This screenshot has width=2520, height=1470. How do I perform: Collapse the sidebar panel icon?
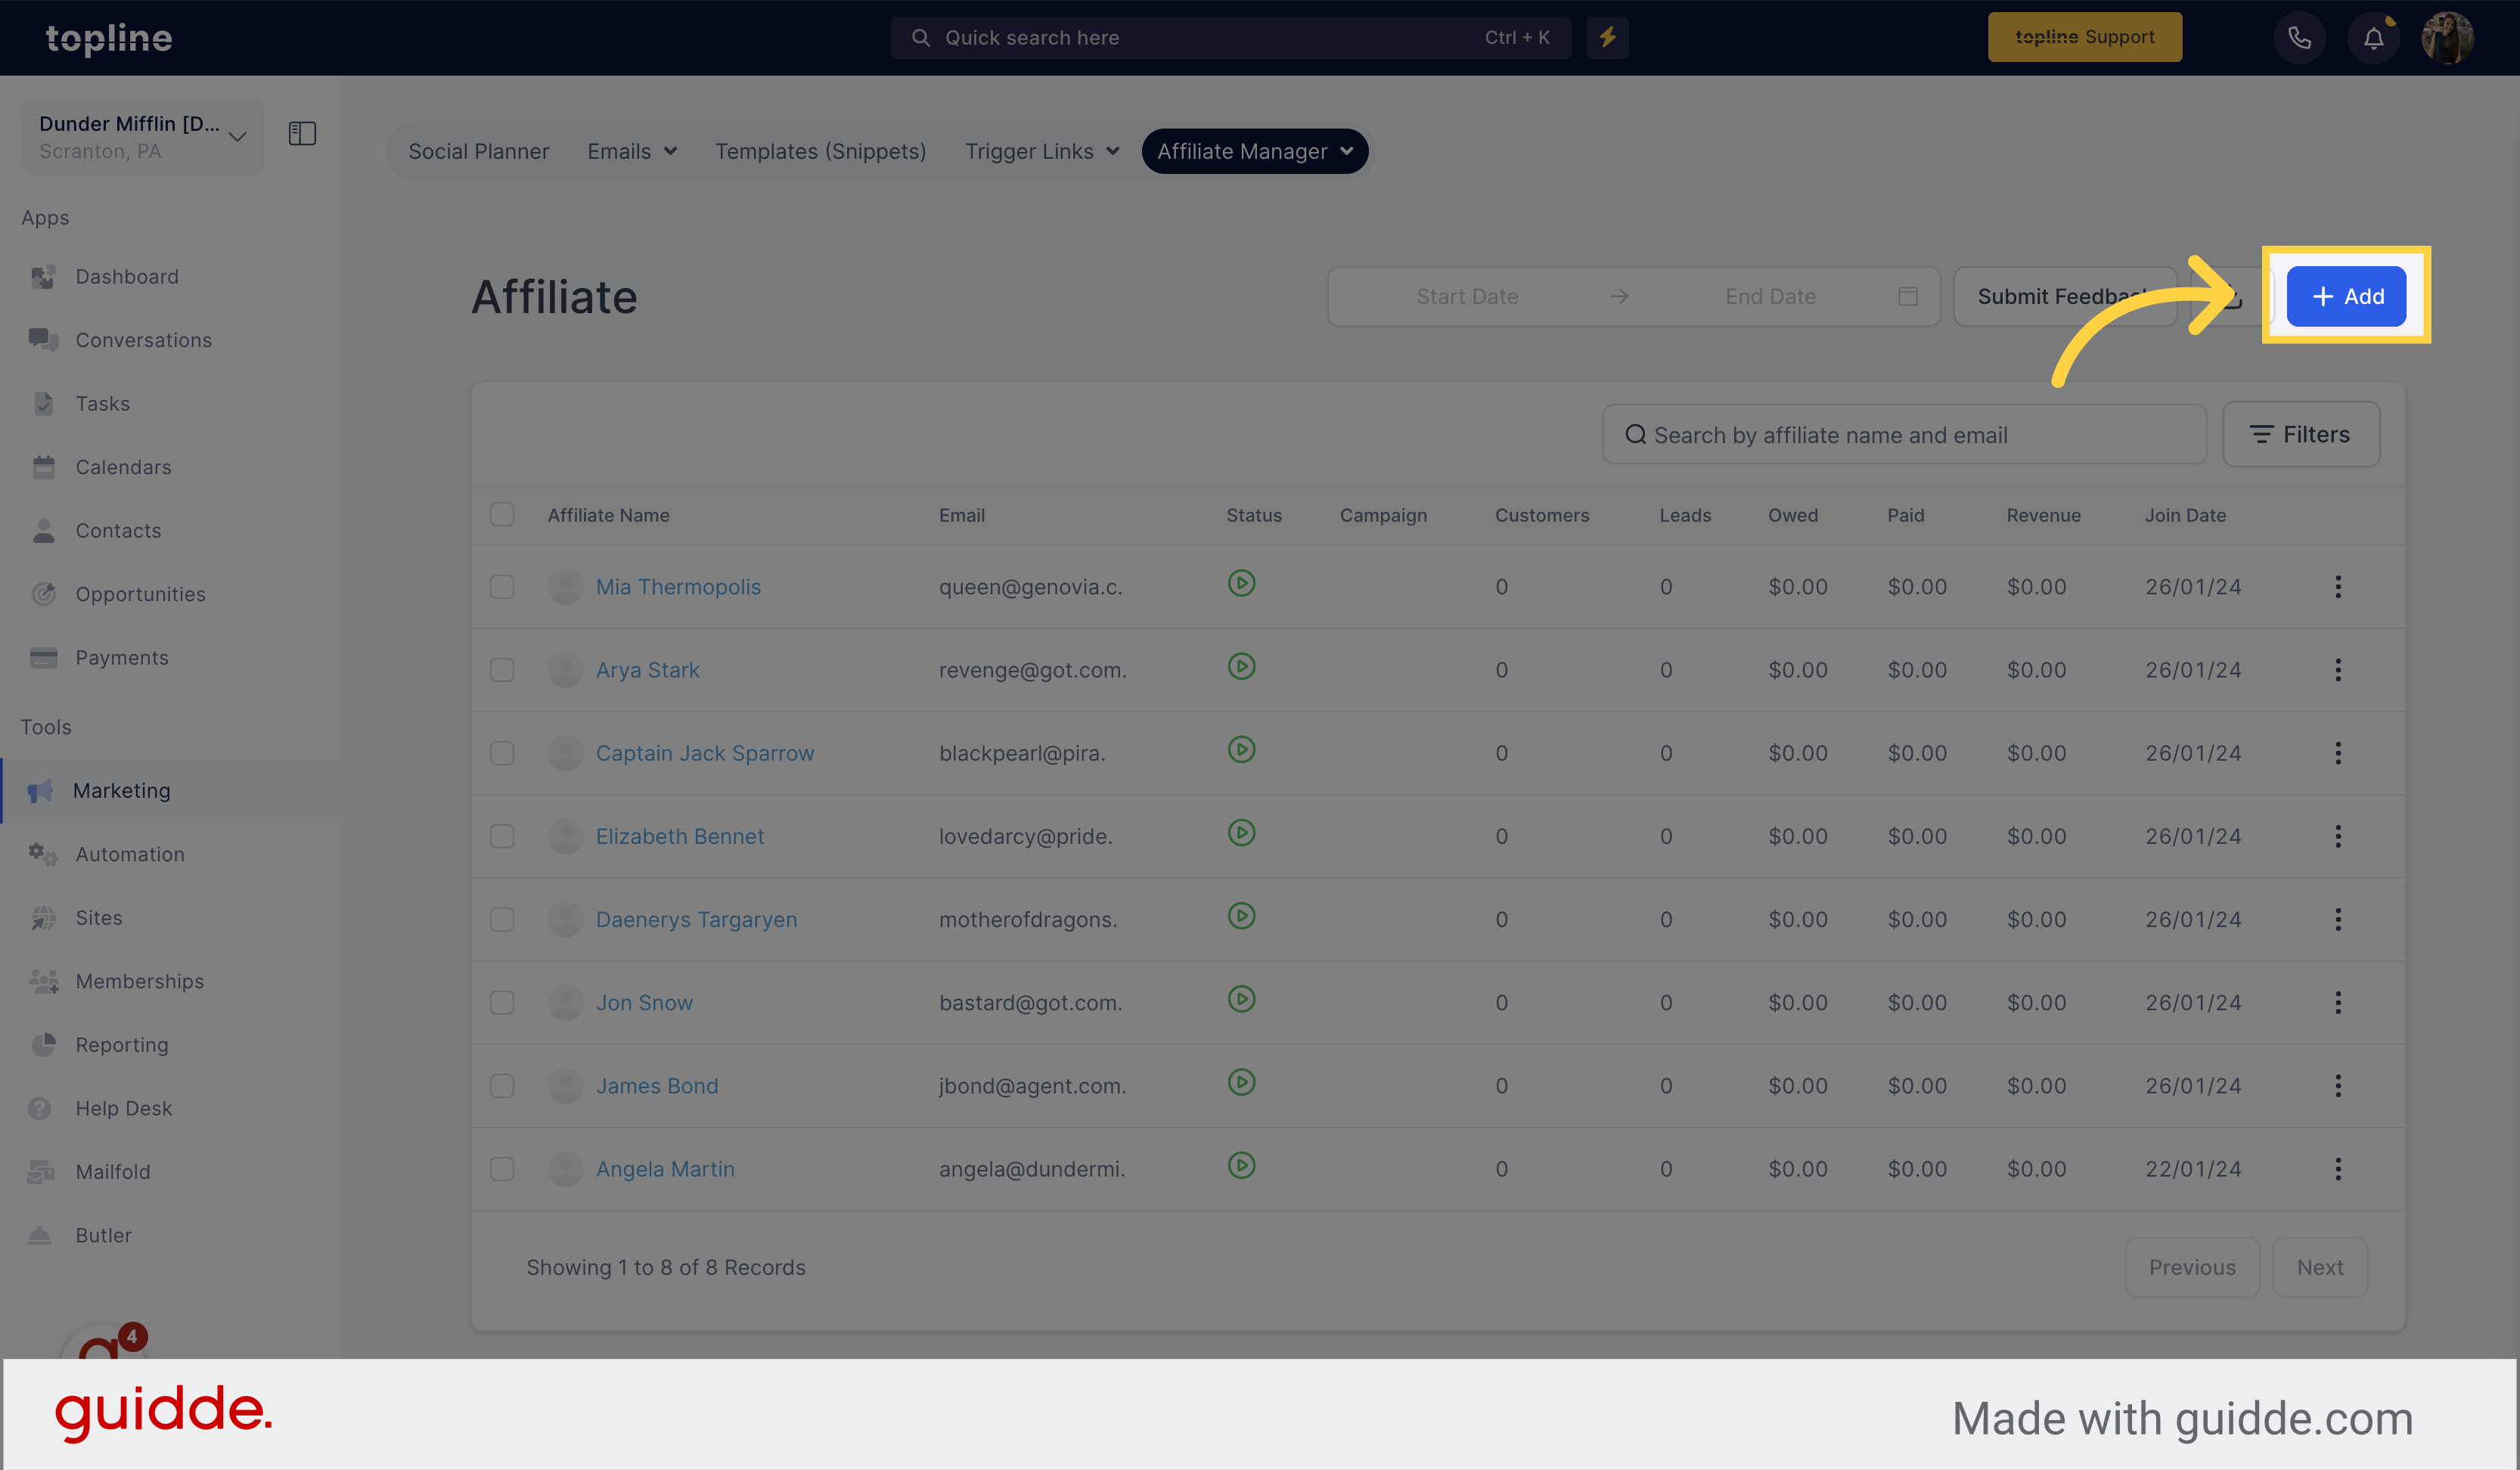(x=302, y=134)
